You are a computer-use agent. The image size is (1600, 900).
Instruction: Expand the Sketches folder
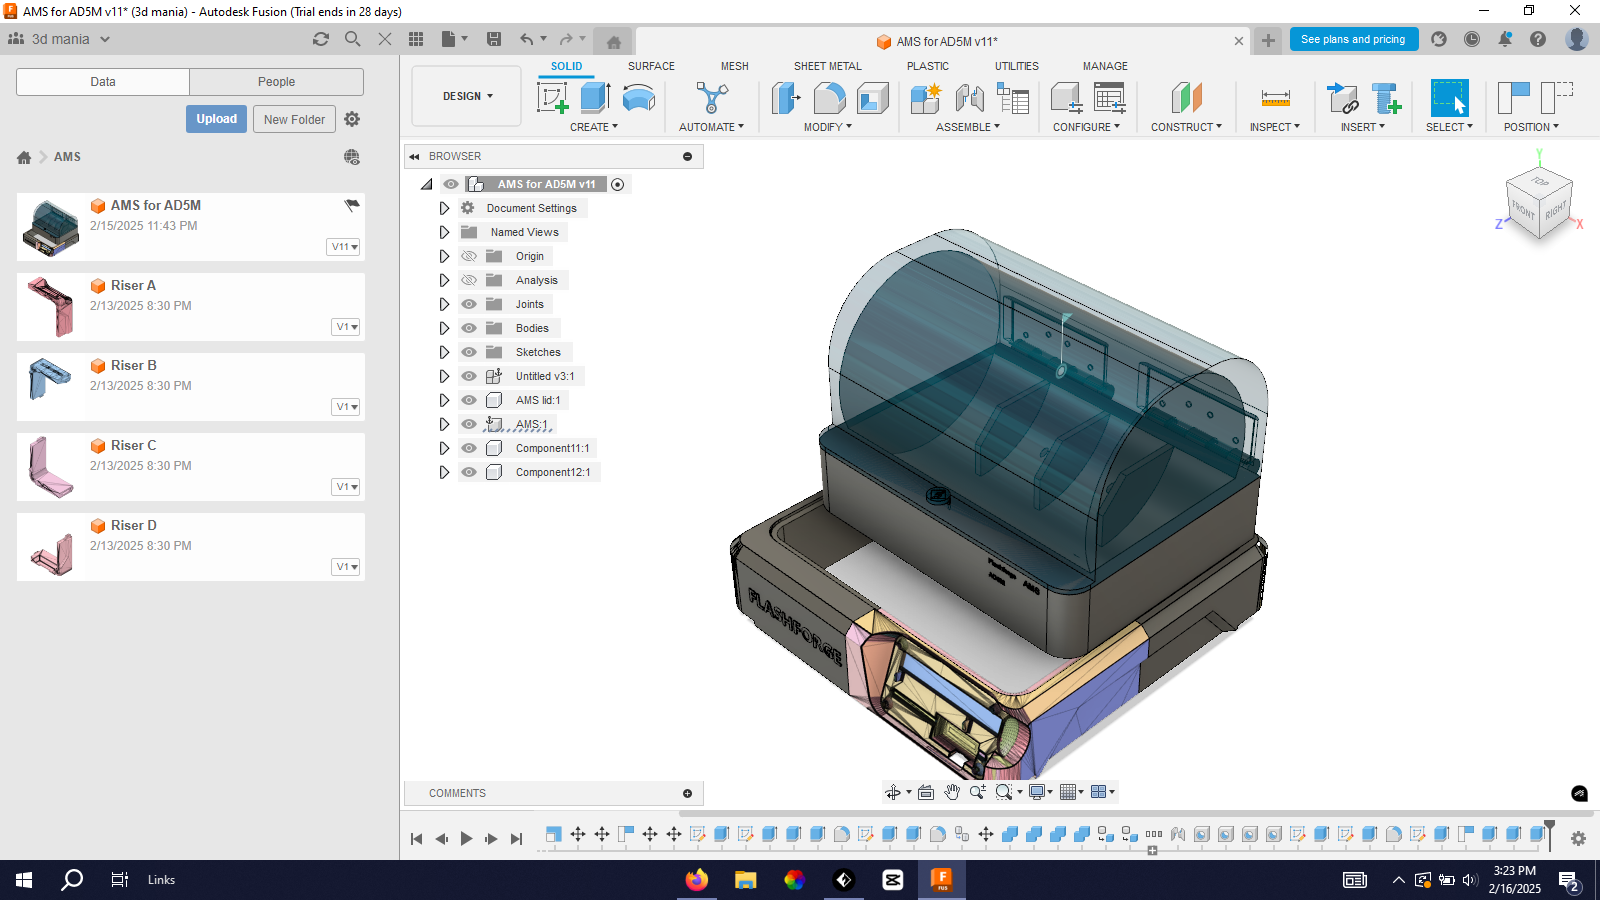(x=444, y=352)
